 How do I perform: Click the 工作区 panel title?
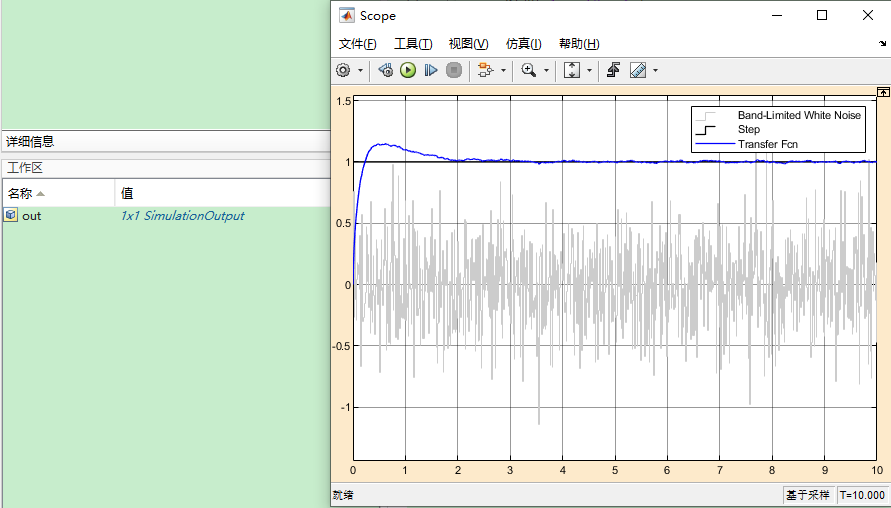(24, 168)
